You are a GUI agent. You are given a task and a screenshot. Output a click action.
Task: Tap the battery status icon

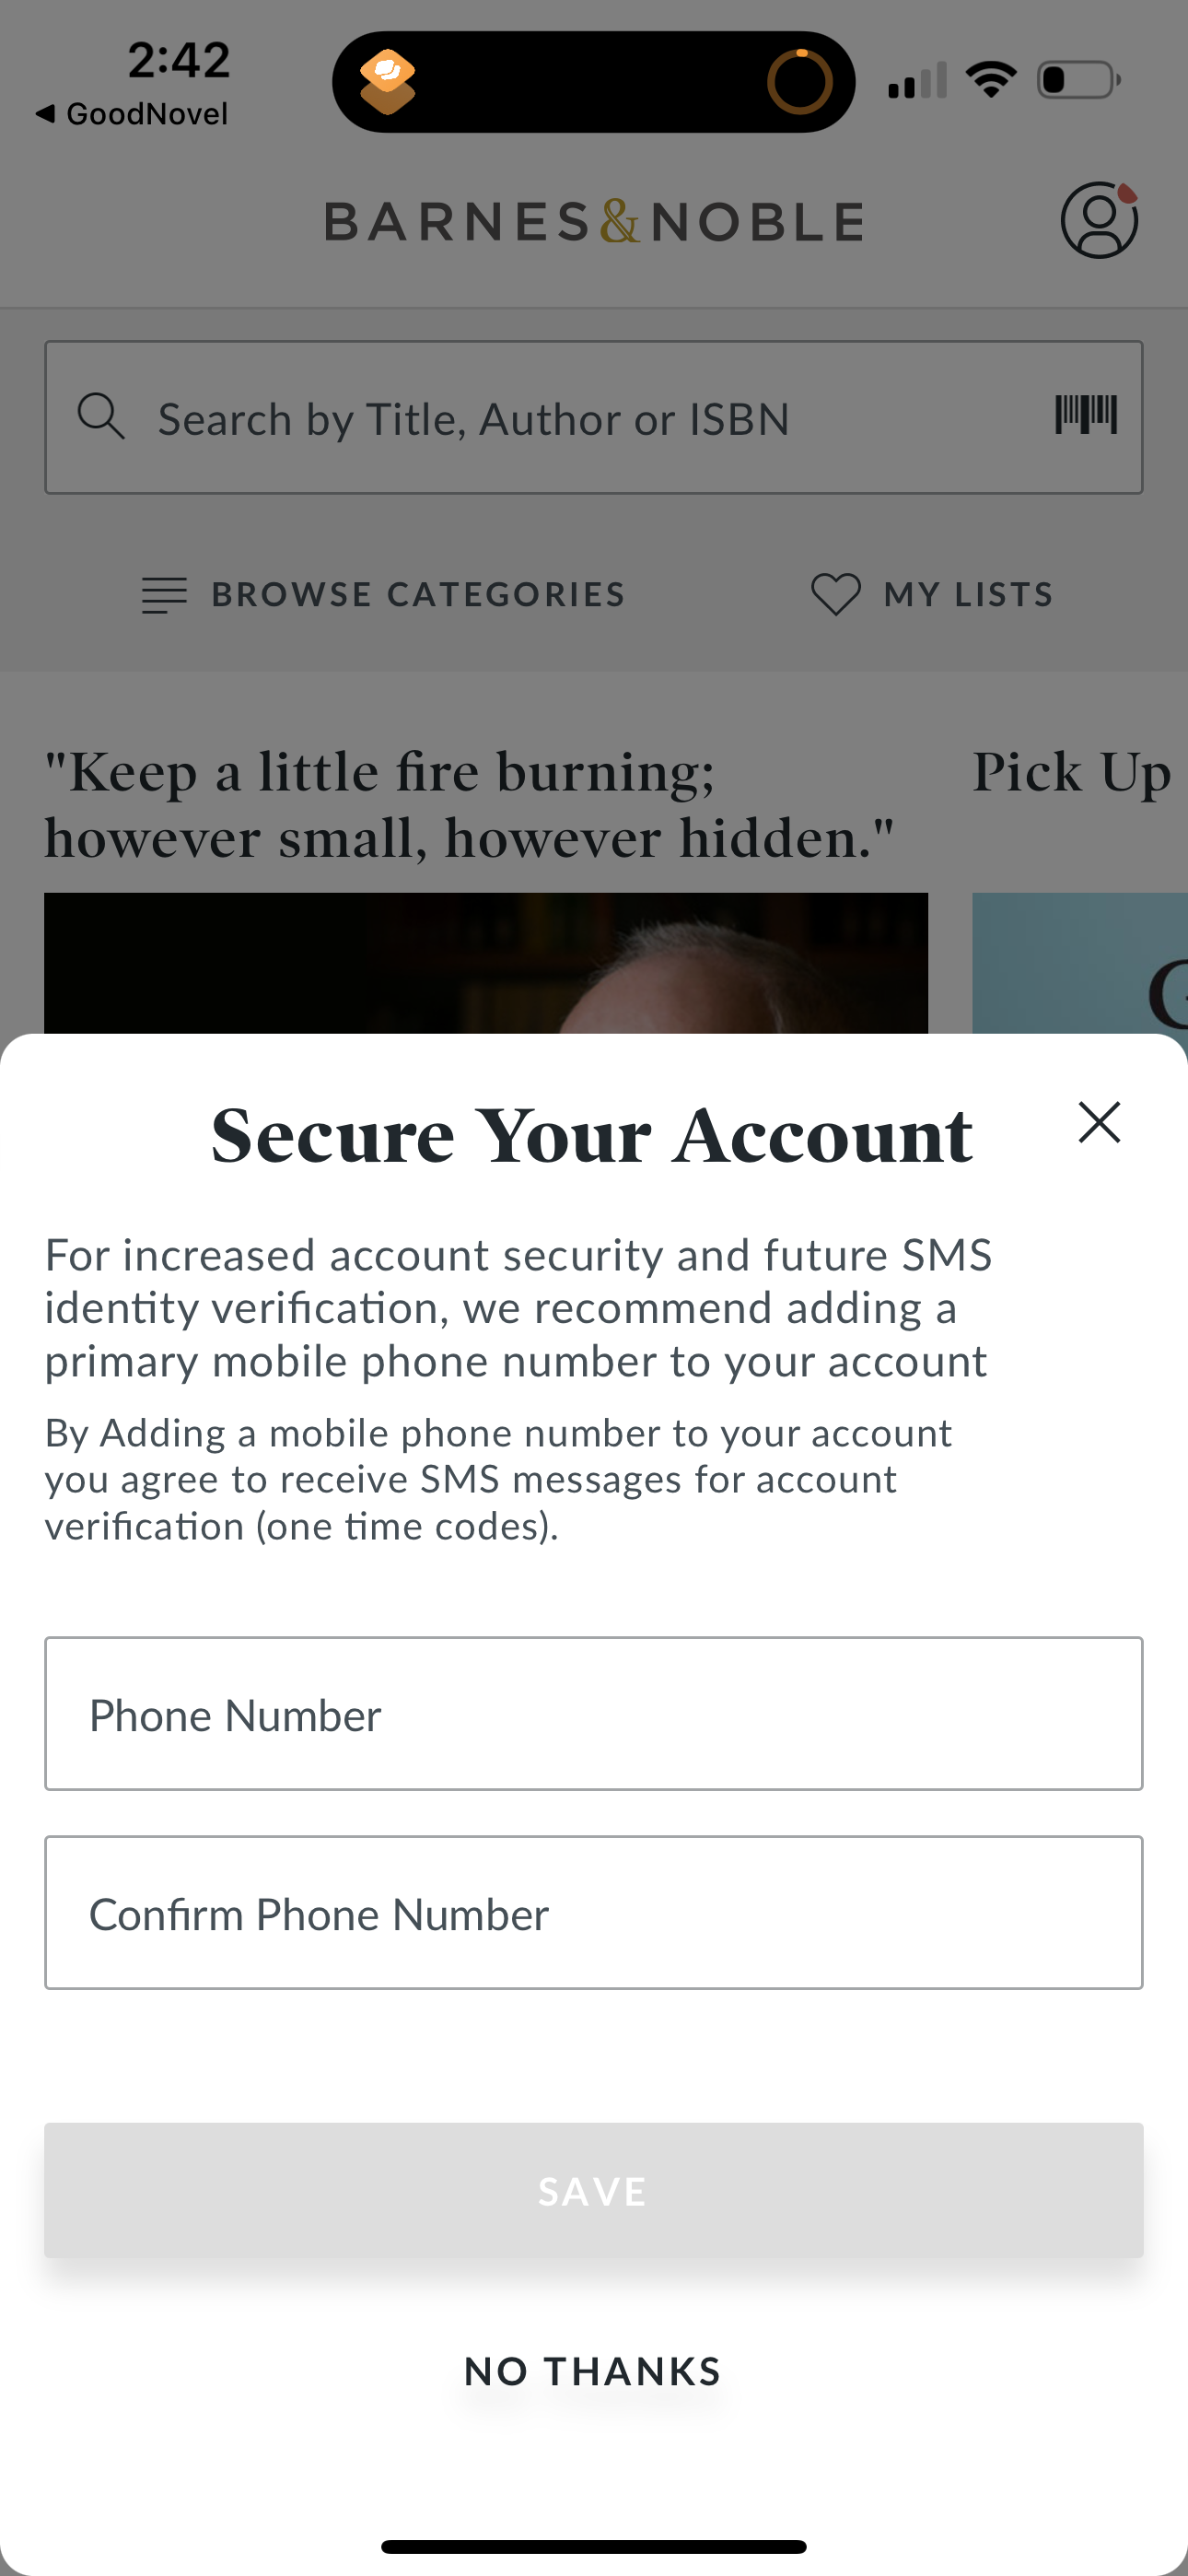click(x=1078, y=80)
